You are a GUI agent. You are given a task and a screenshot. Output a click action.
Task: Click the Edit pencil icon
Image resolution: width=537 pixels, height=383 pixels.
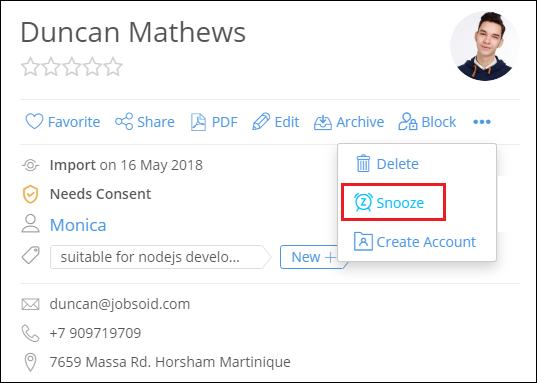(261, 122)
